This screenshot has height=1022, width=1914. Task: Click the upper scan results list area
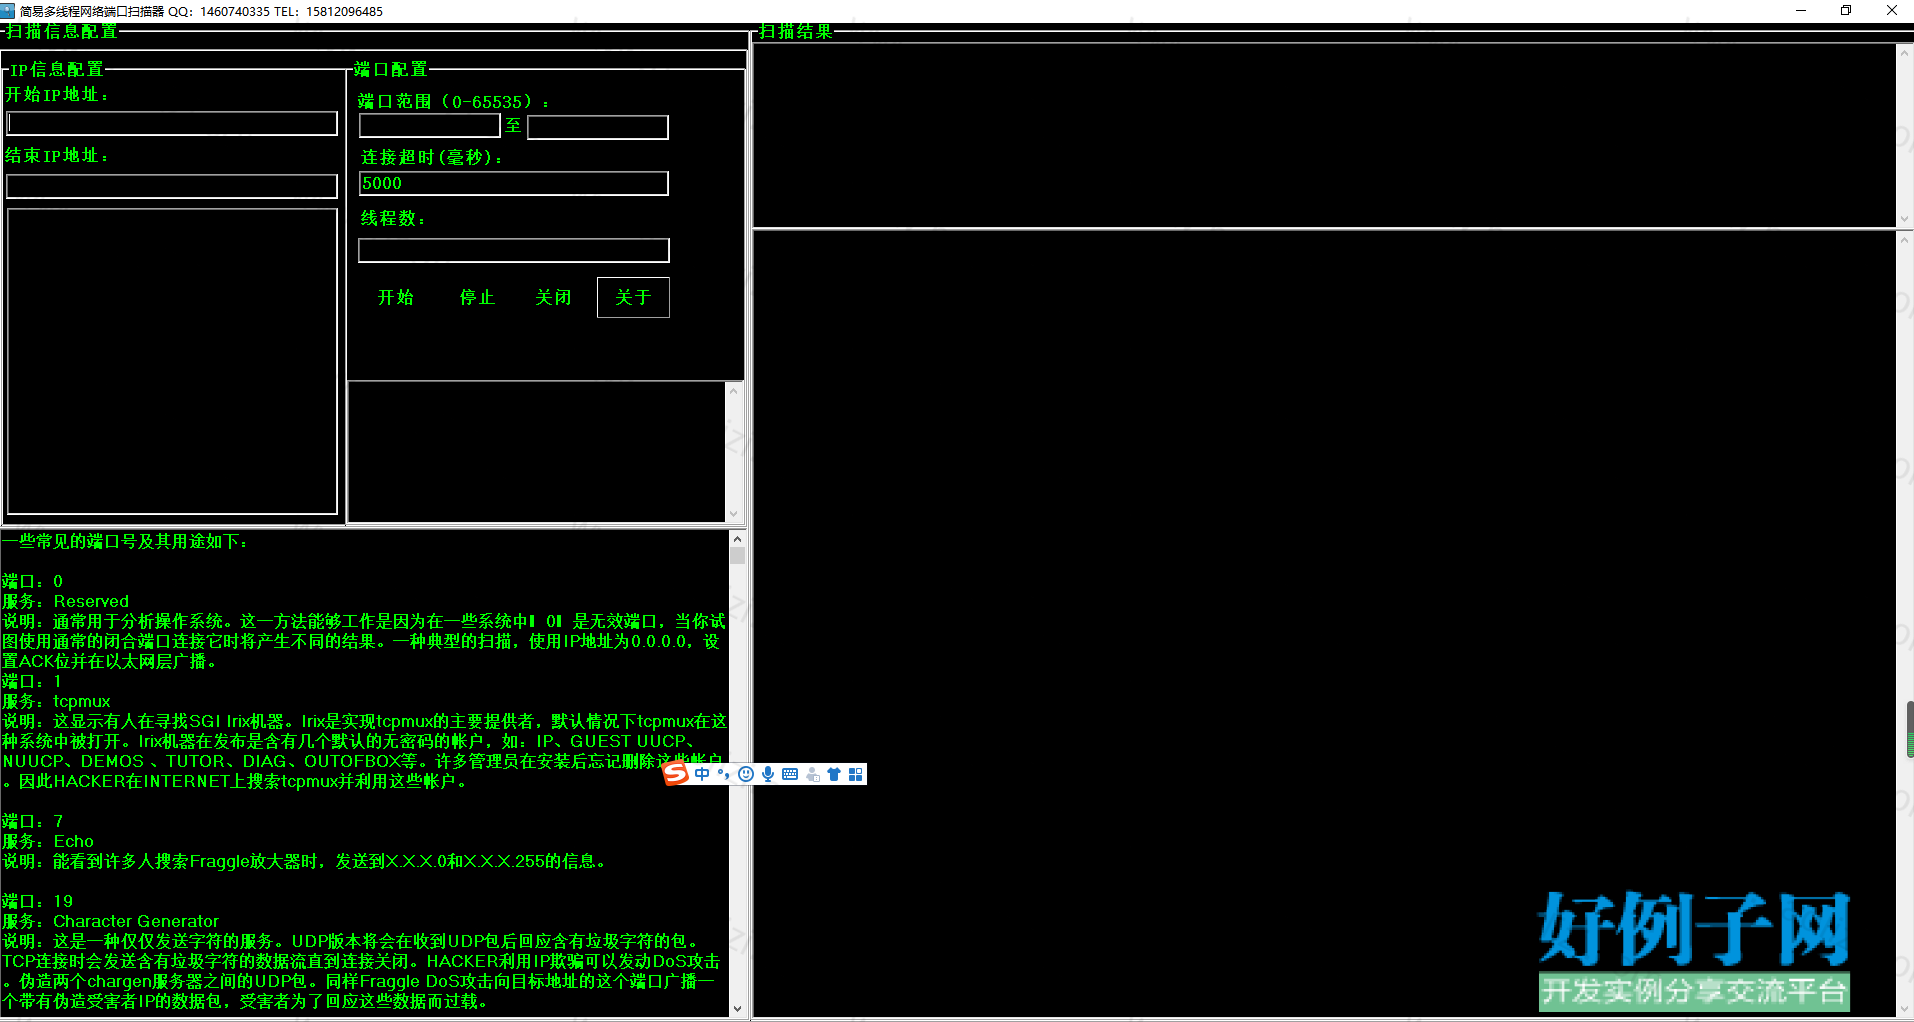1325,135
